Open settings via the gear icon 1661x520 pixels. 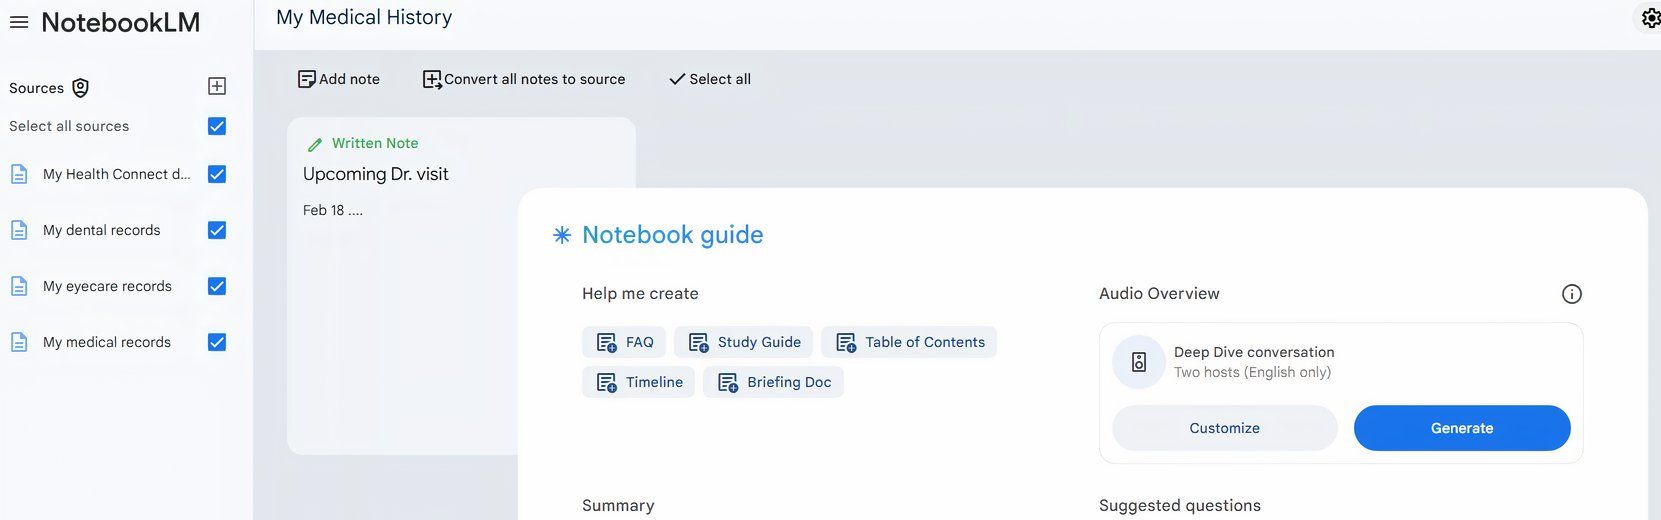point(1651,18)
